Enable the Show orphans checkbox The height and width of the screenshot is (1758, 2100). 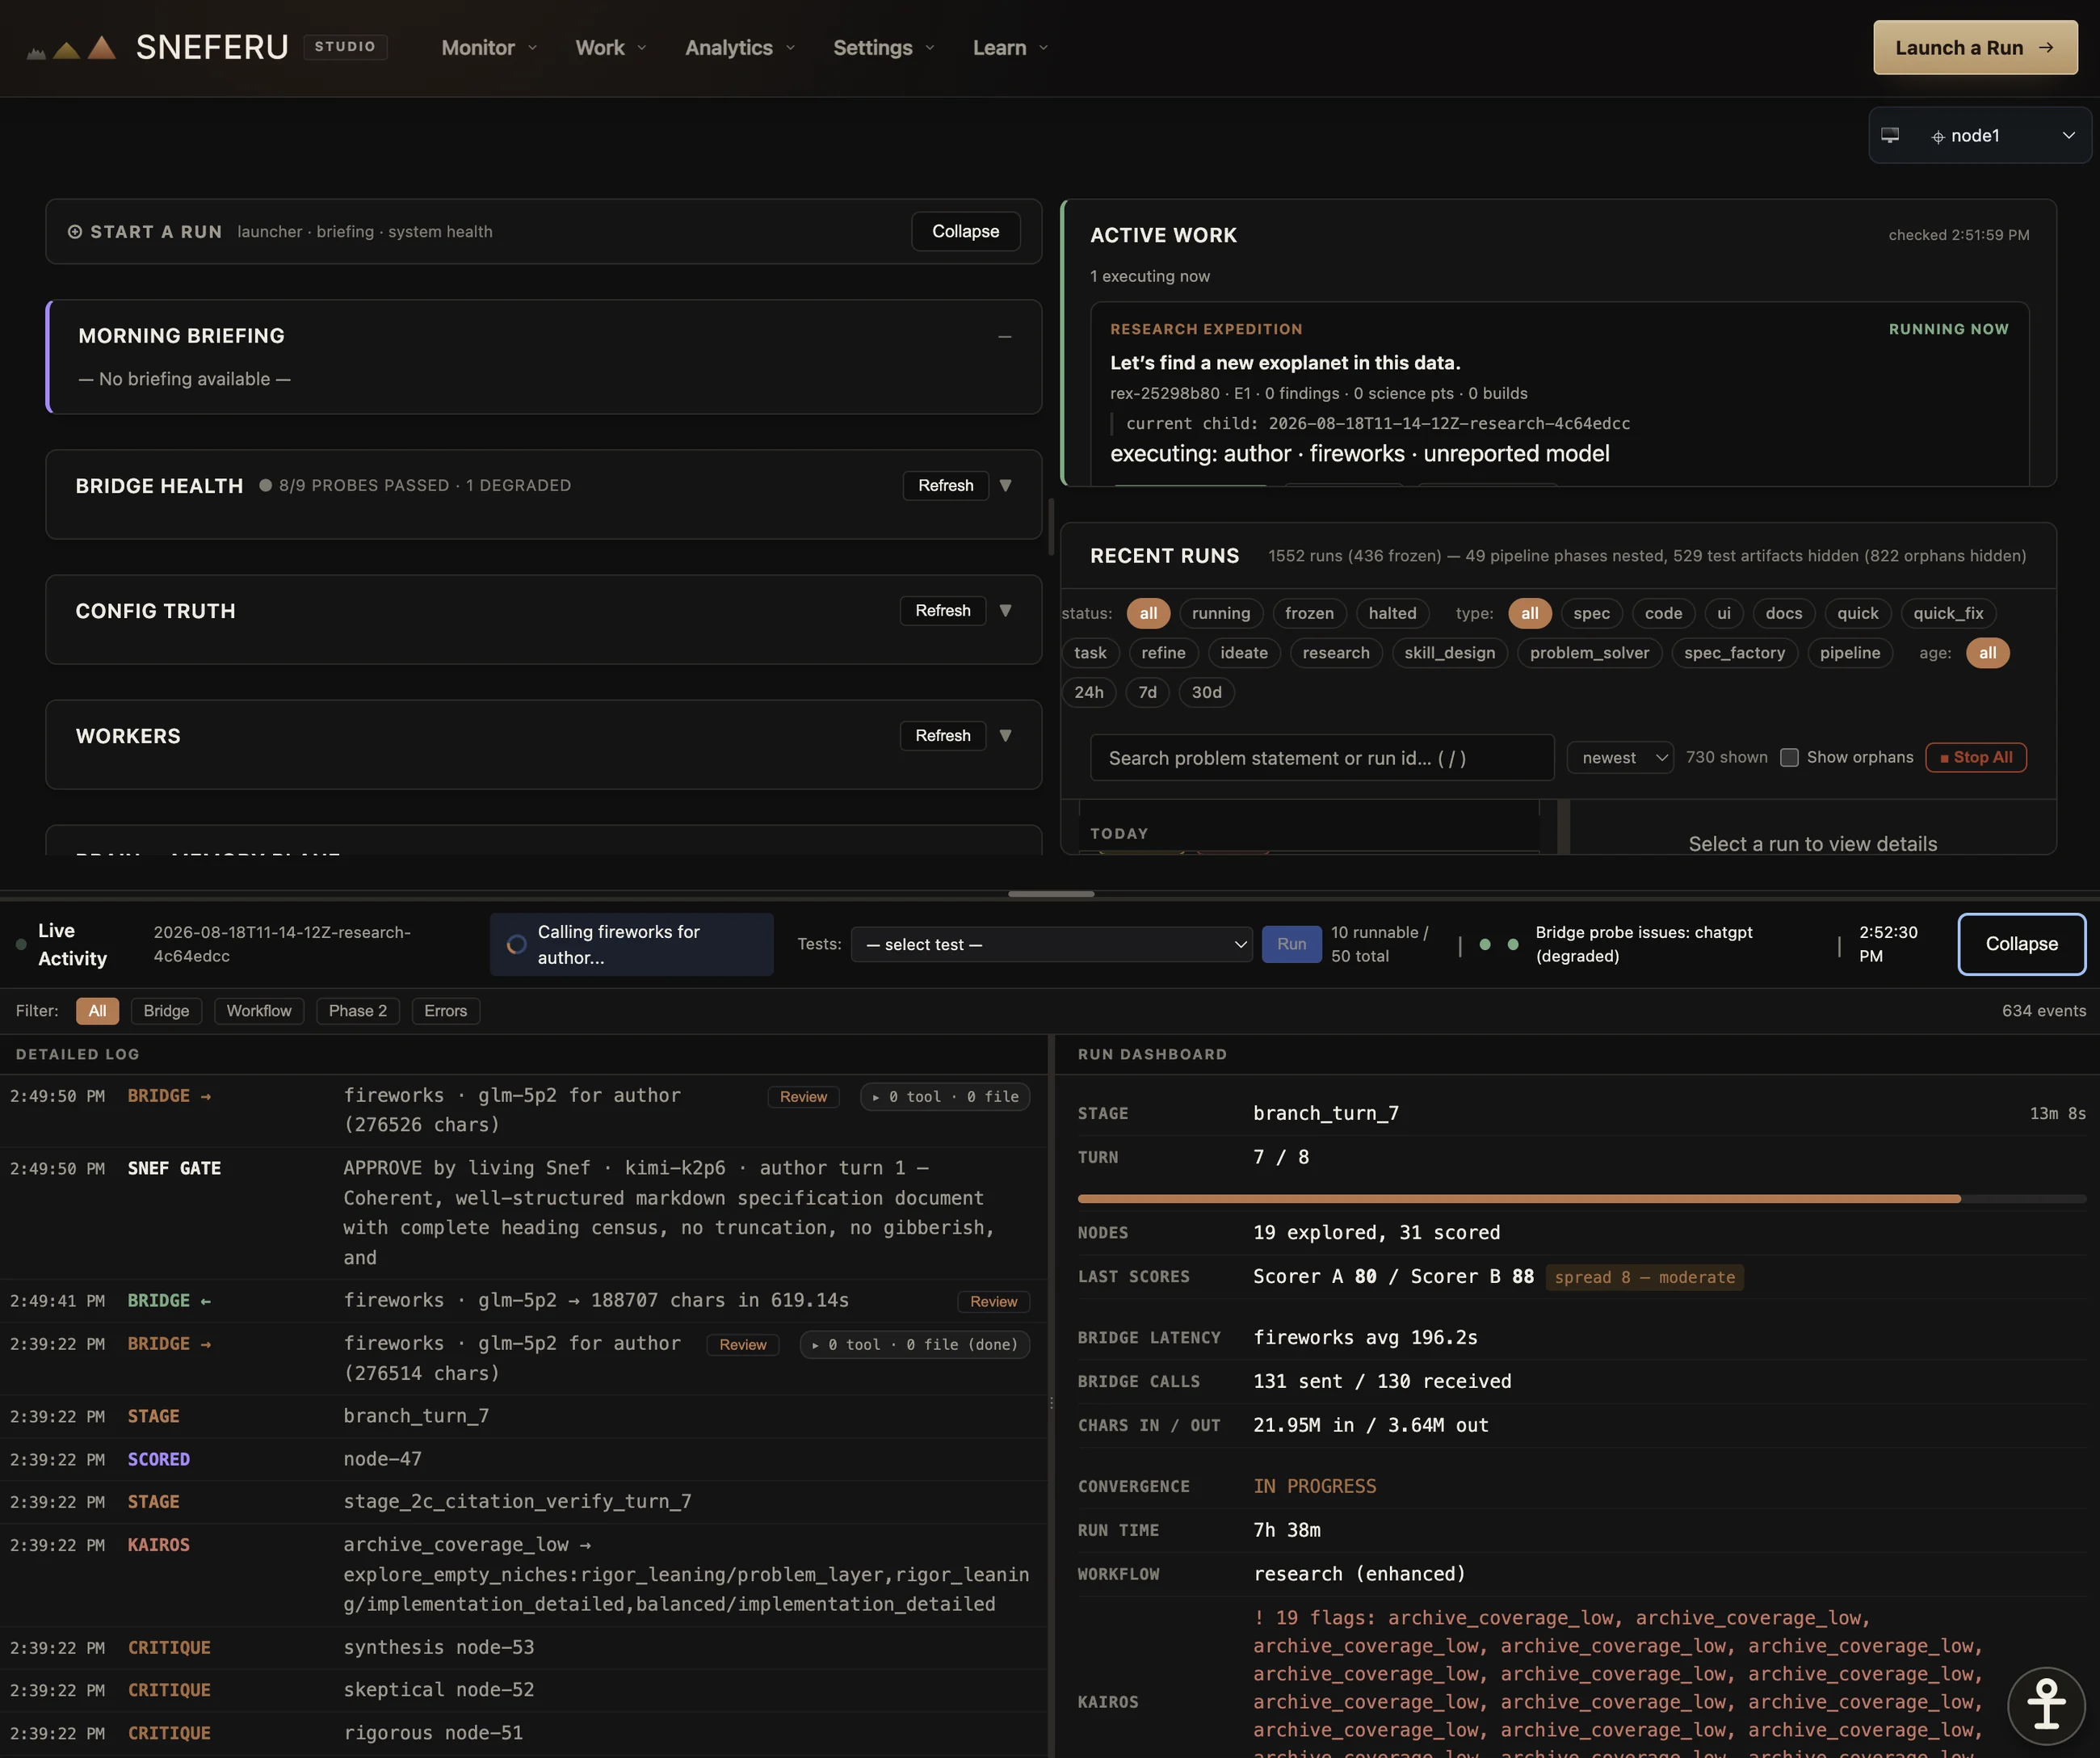(x=1790, y=758)
